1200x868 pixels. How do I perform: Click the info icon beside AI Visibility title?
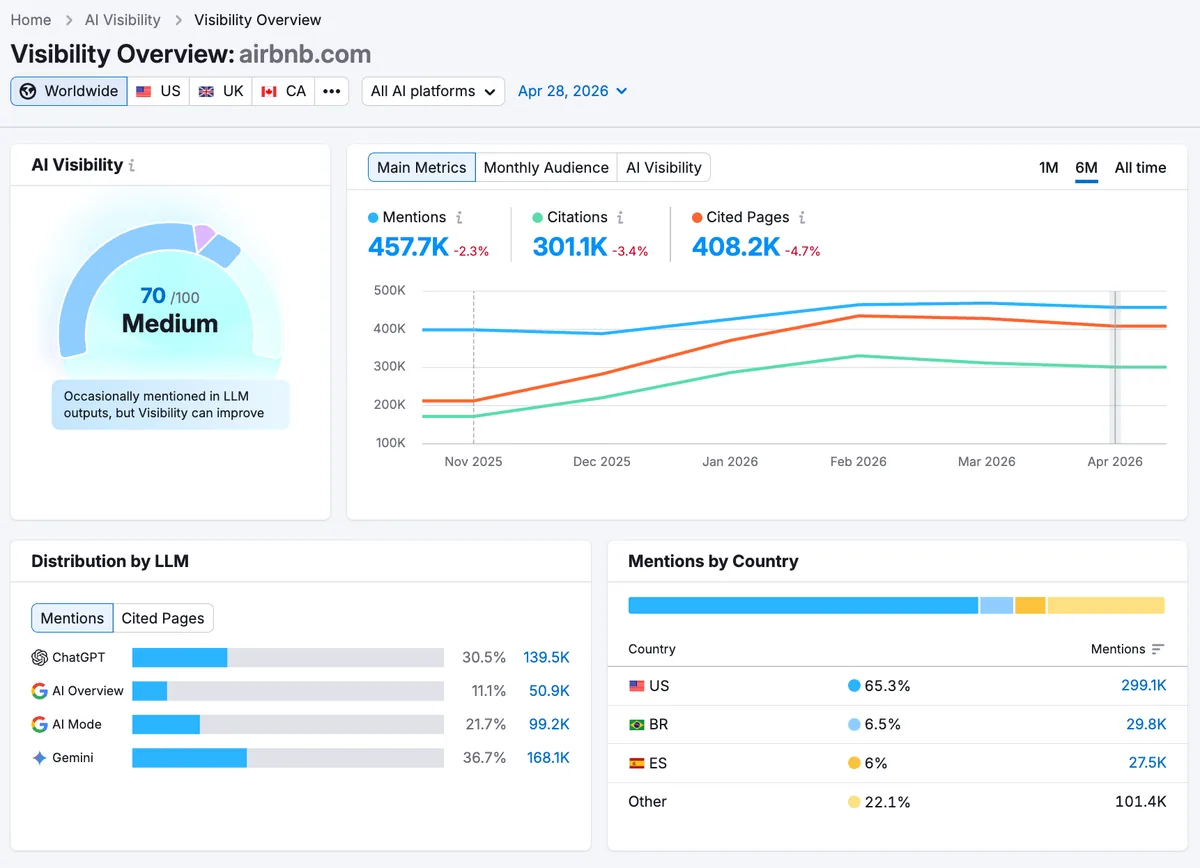tap(132, 166)
